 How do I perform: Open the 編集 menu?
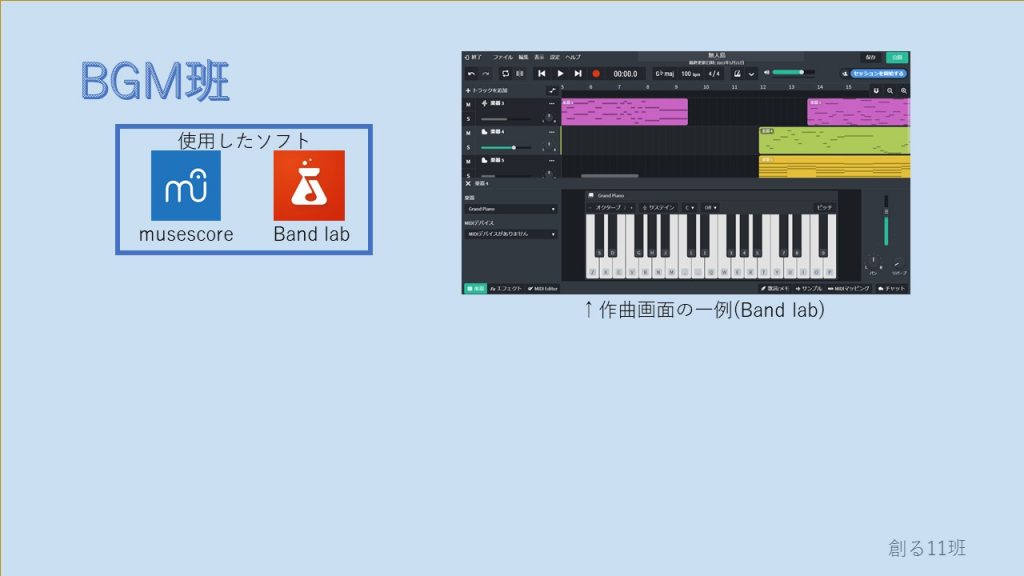[x=523, y=57]
